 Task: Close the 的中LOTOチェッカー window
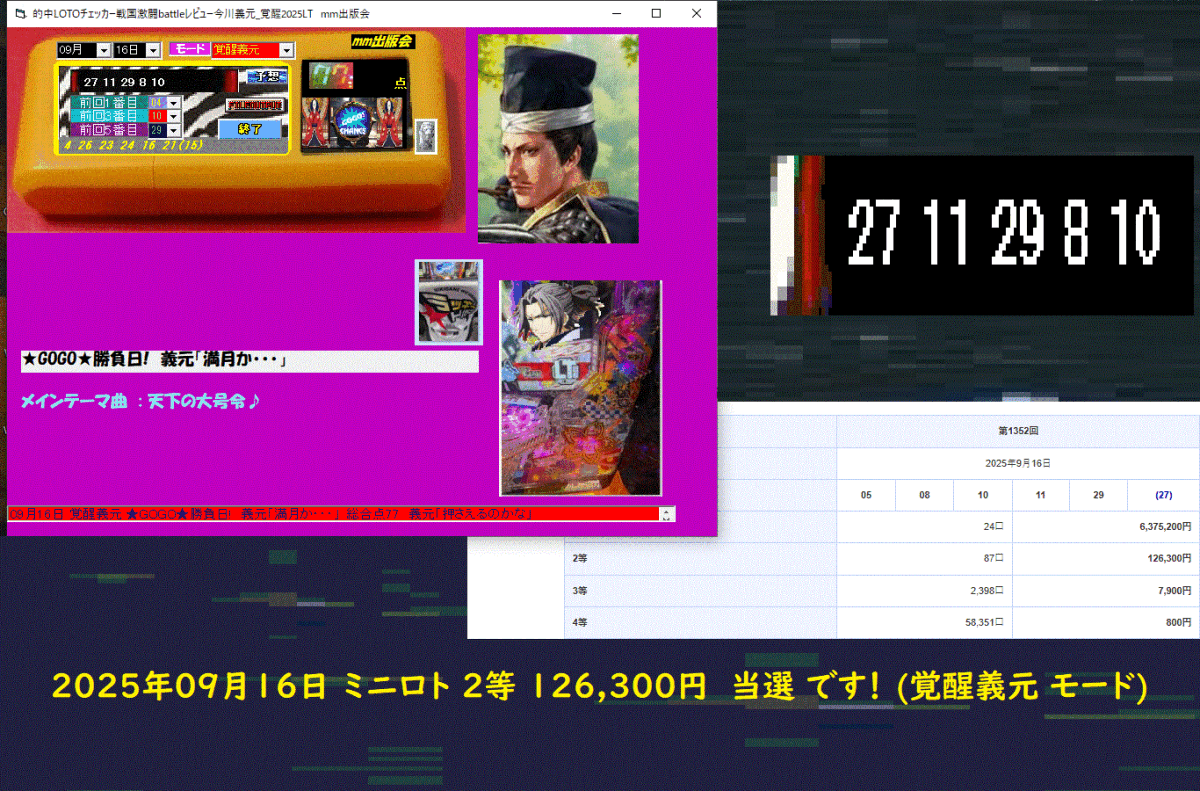[x=697, y=14]
